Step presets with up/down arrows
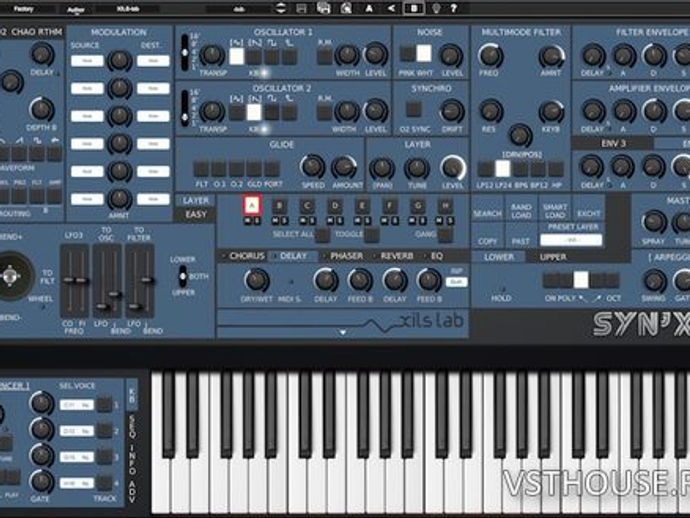This screenshot has height=518, width=690. click(281, 8)
